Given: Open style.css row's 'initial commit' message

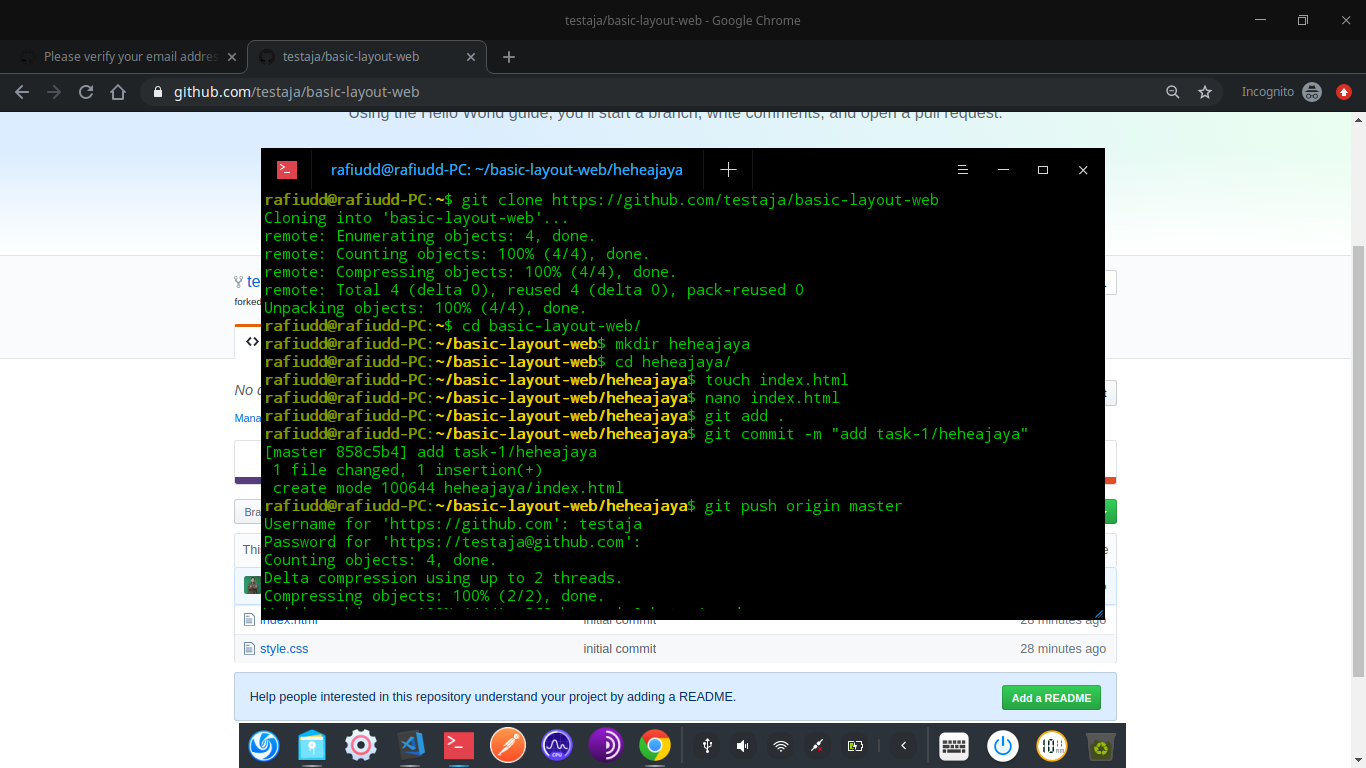Looking at the screenshot, I should point(620,649).
